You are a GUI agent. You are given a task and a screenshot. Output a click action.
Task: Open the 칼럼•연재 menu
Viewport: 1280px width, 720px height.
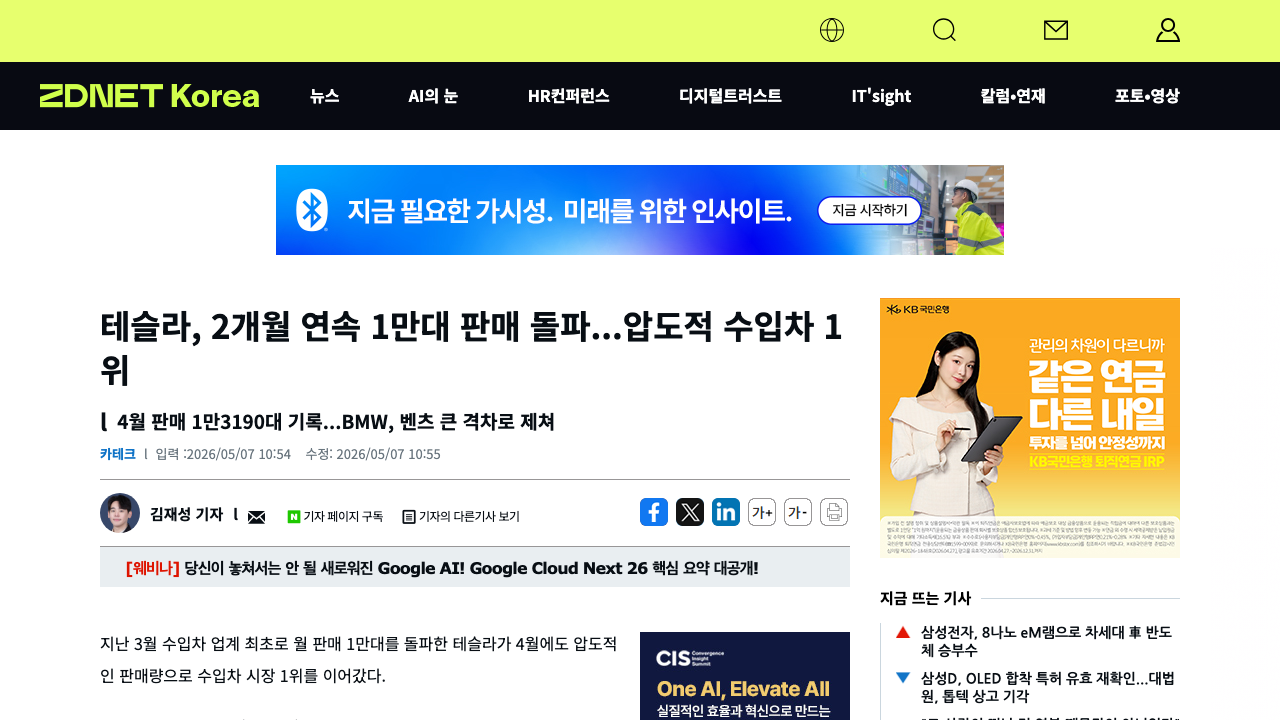[x=1013, y=96]
